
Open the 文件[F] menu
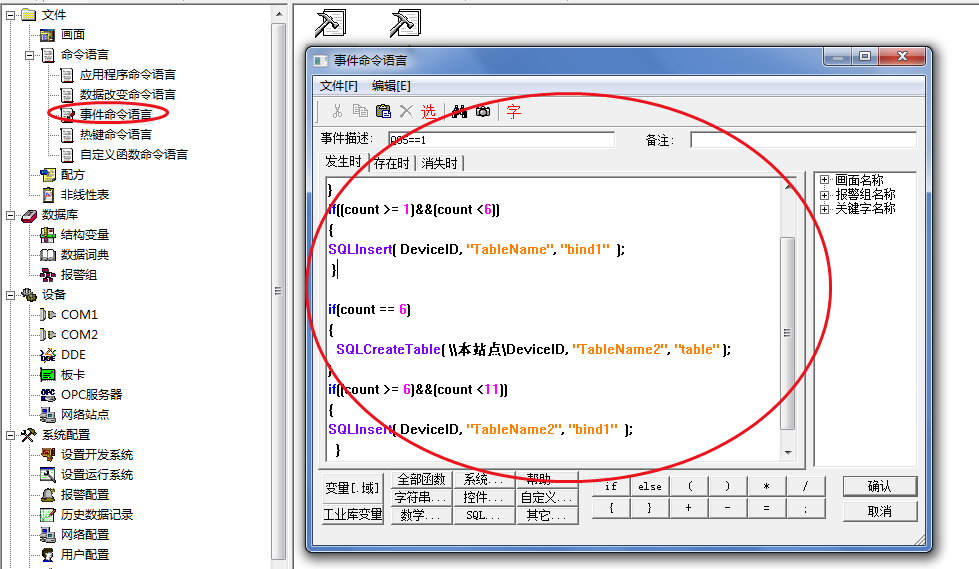point(338,86)
